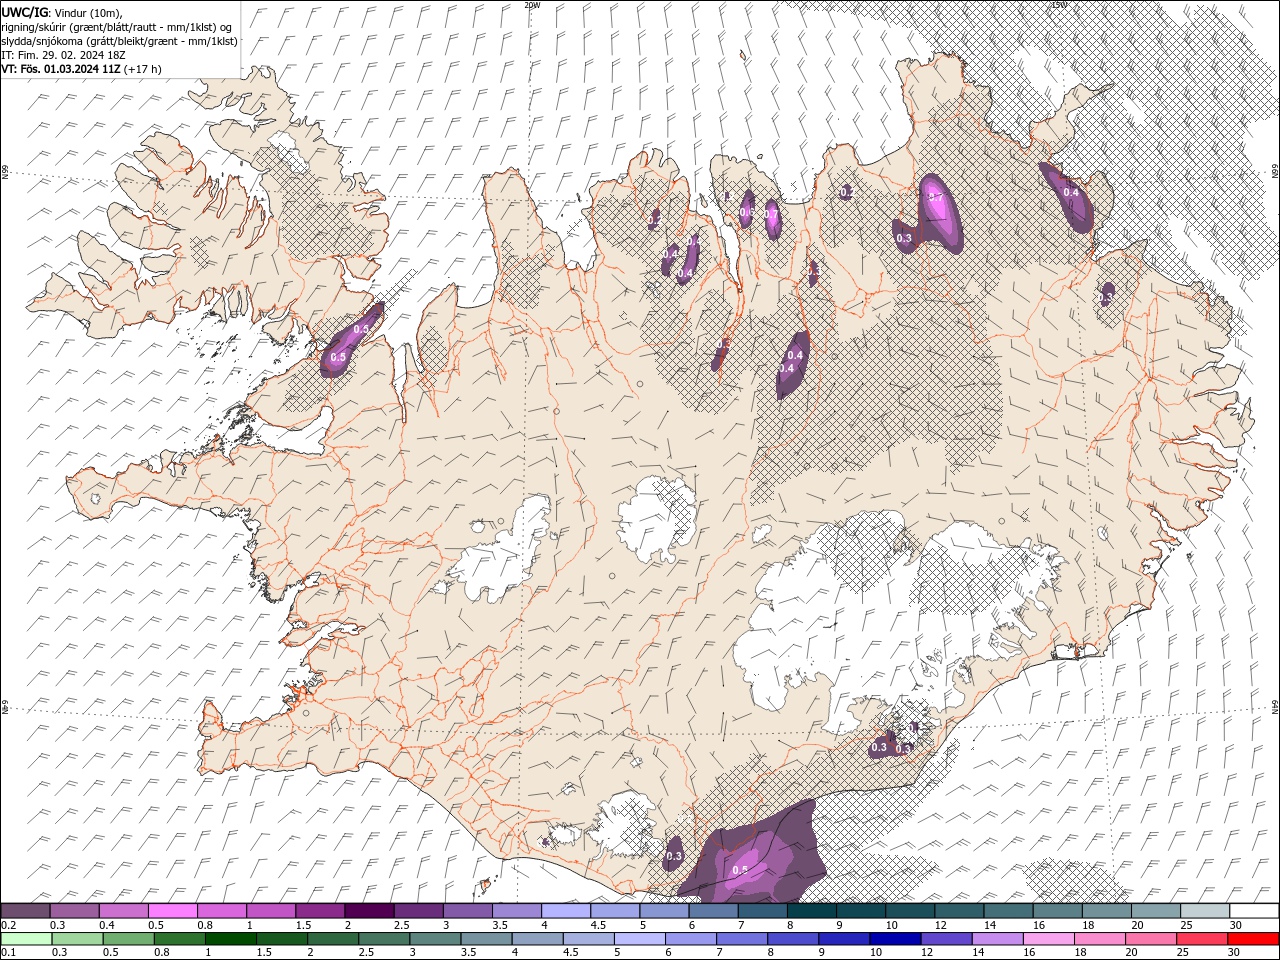Select the 8 dark teal snow legend swatch
This screenshot has height=960, width=1280.
(x=811, y=911)
